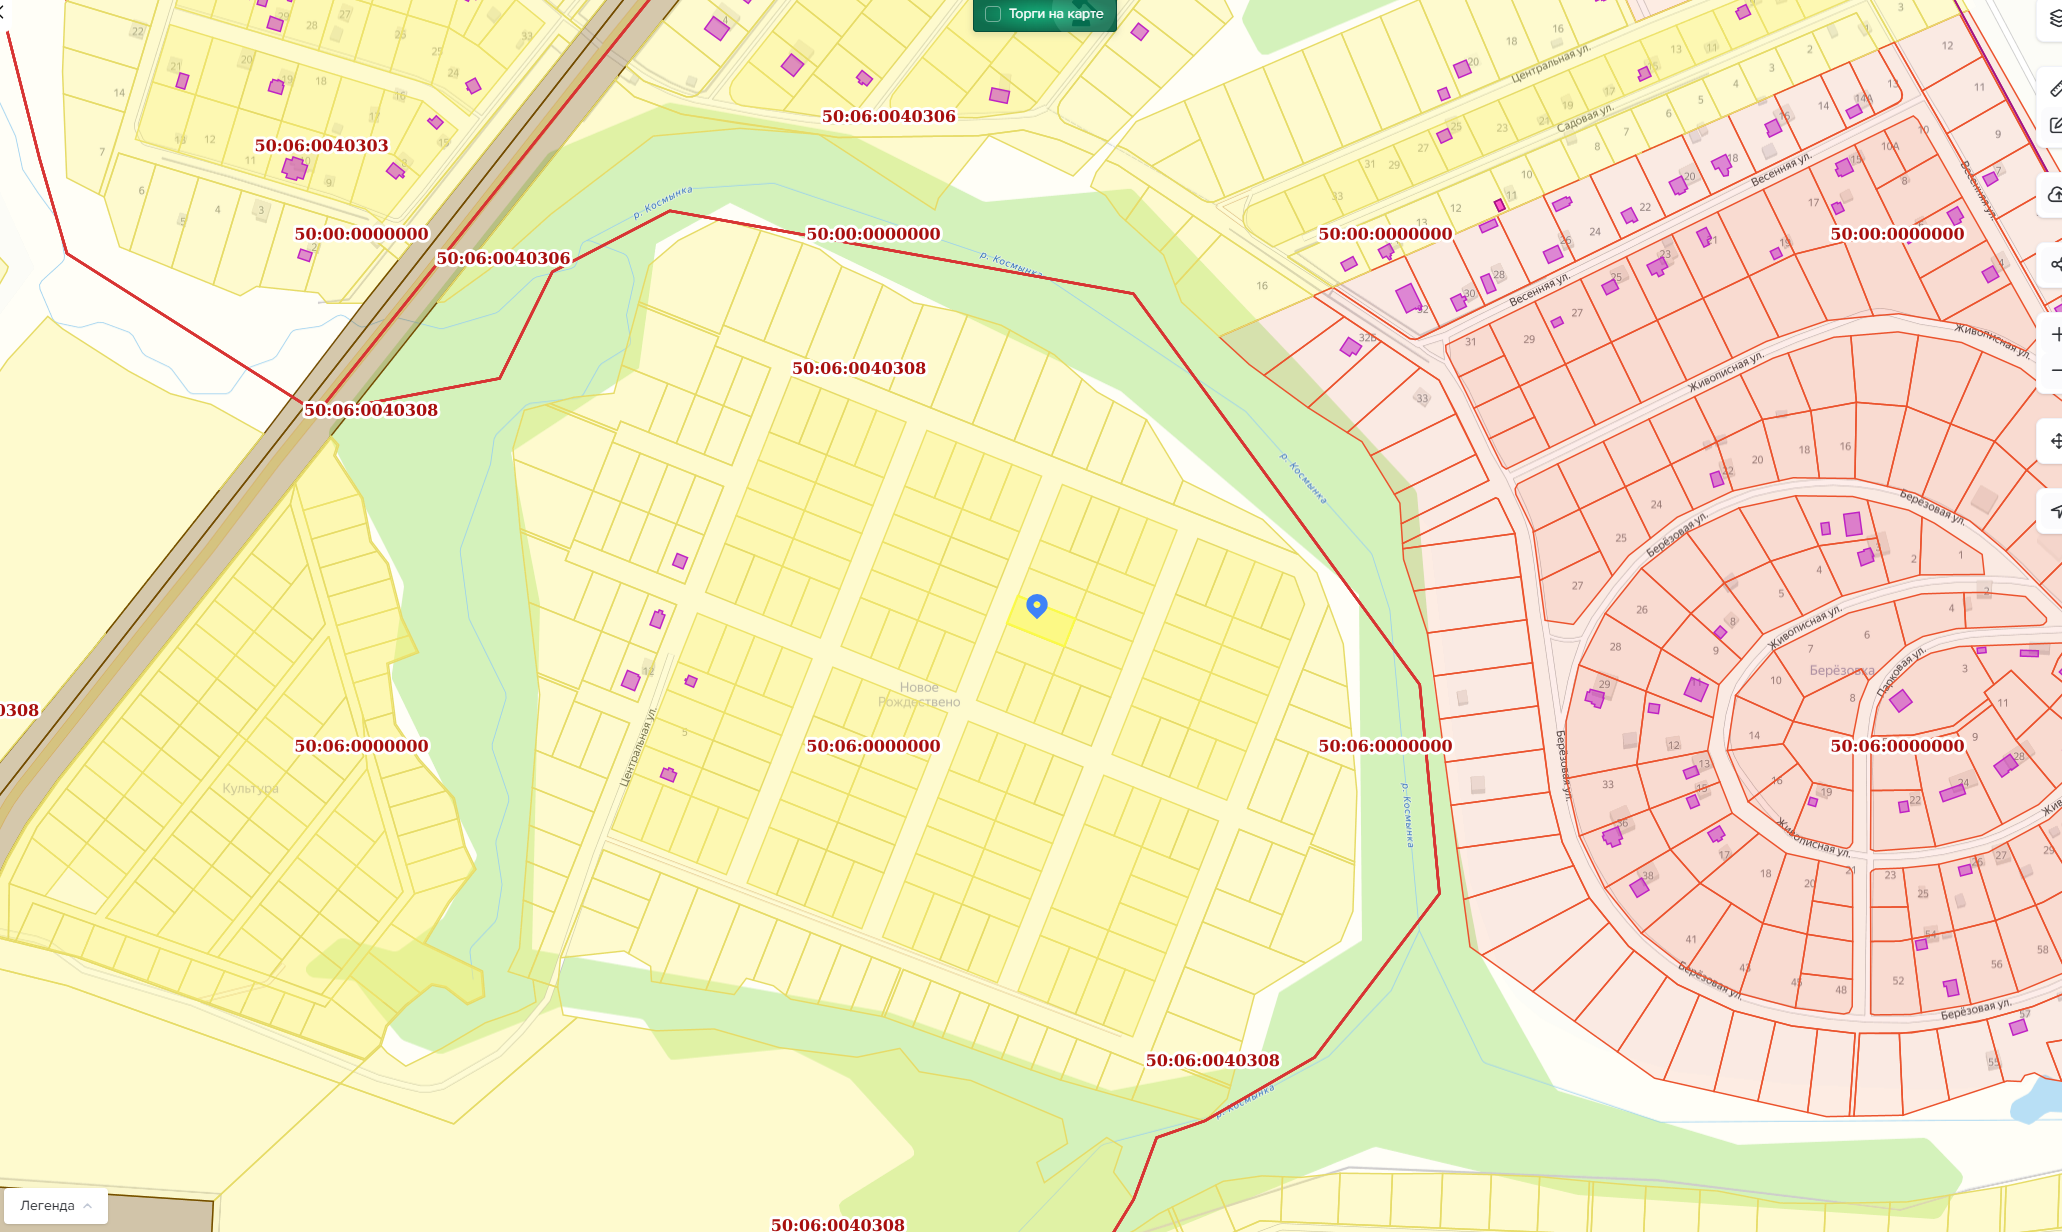
Task: Click the 'Торги на карте' label text
Action: coord(1056,14)
